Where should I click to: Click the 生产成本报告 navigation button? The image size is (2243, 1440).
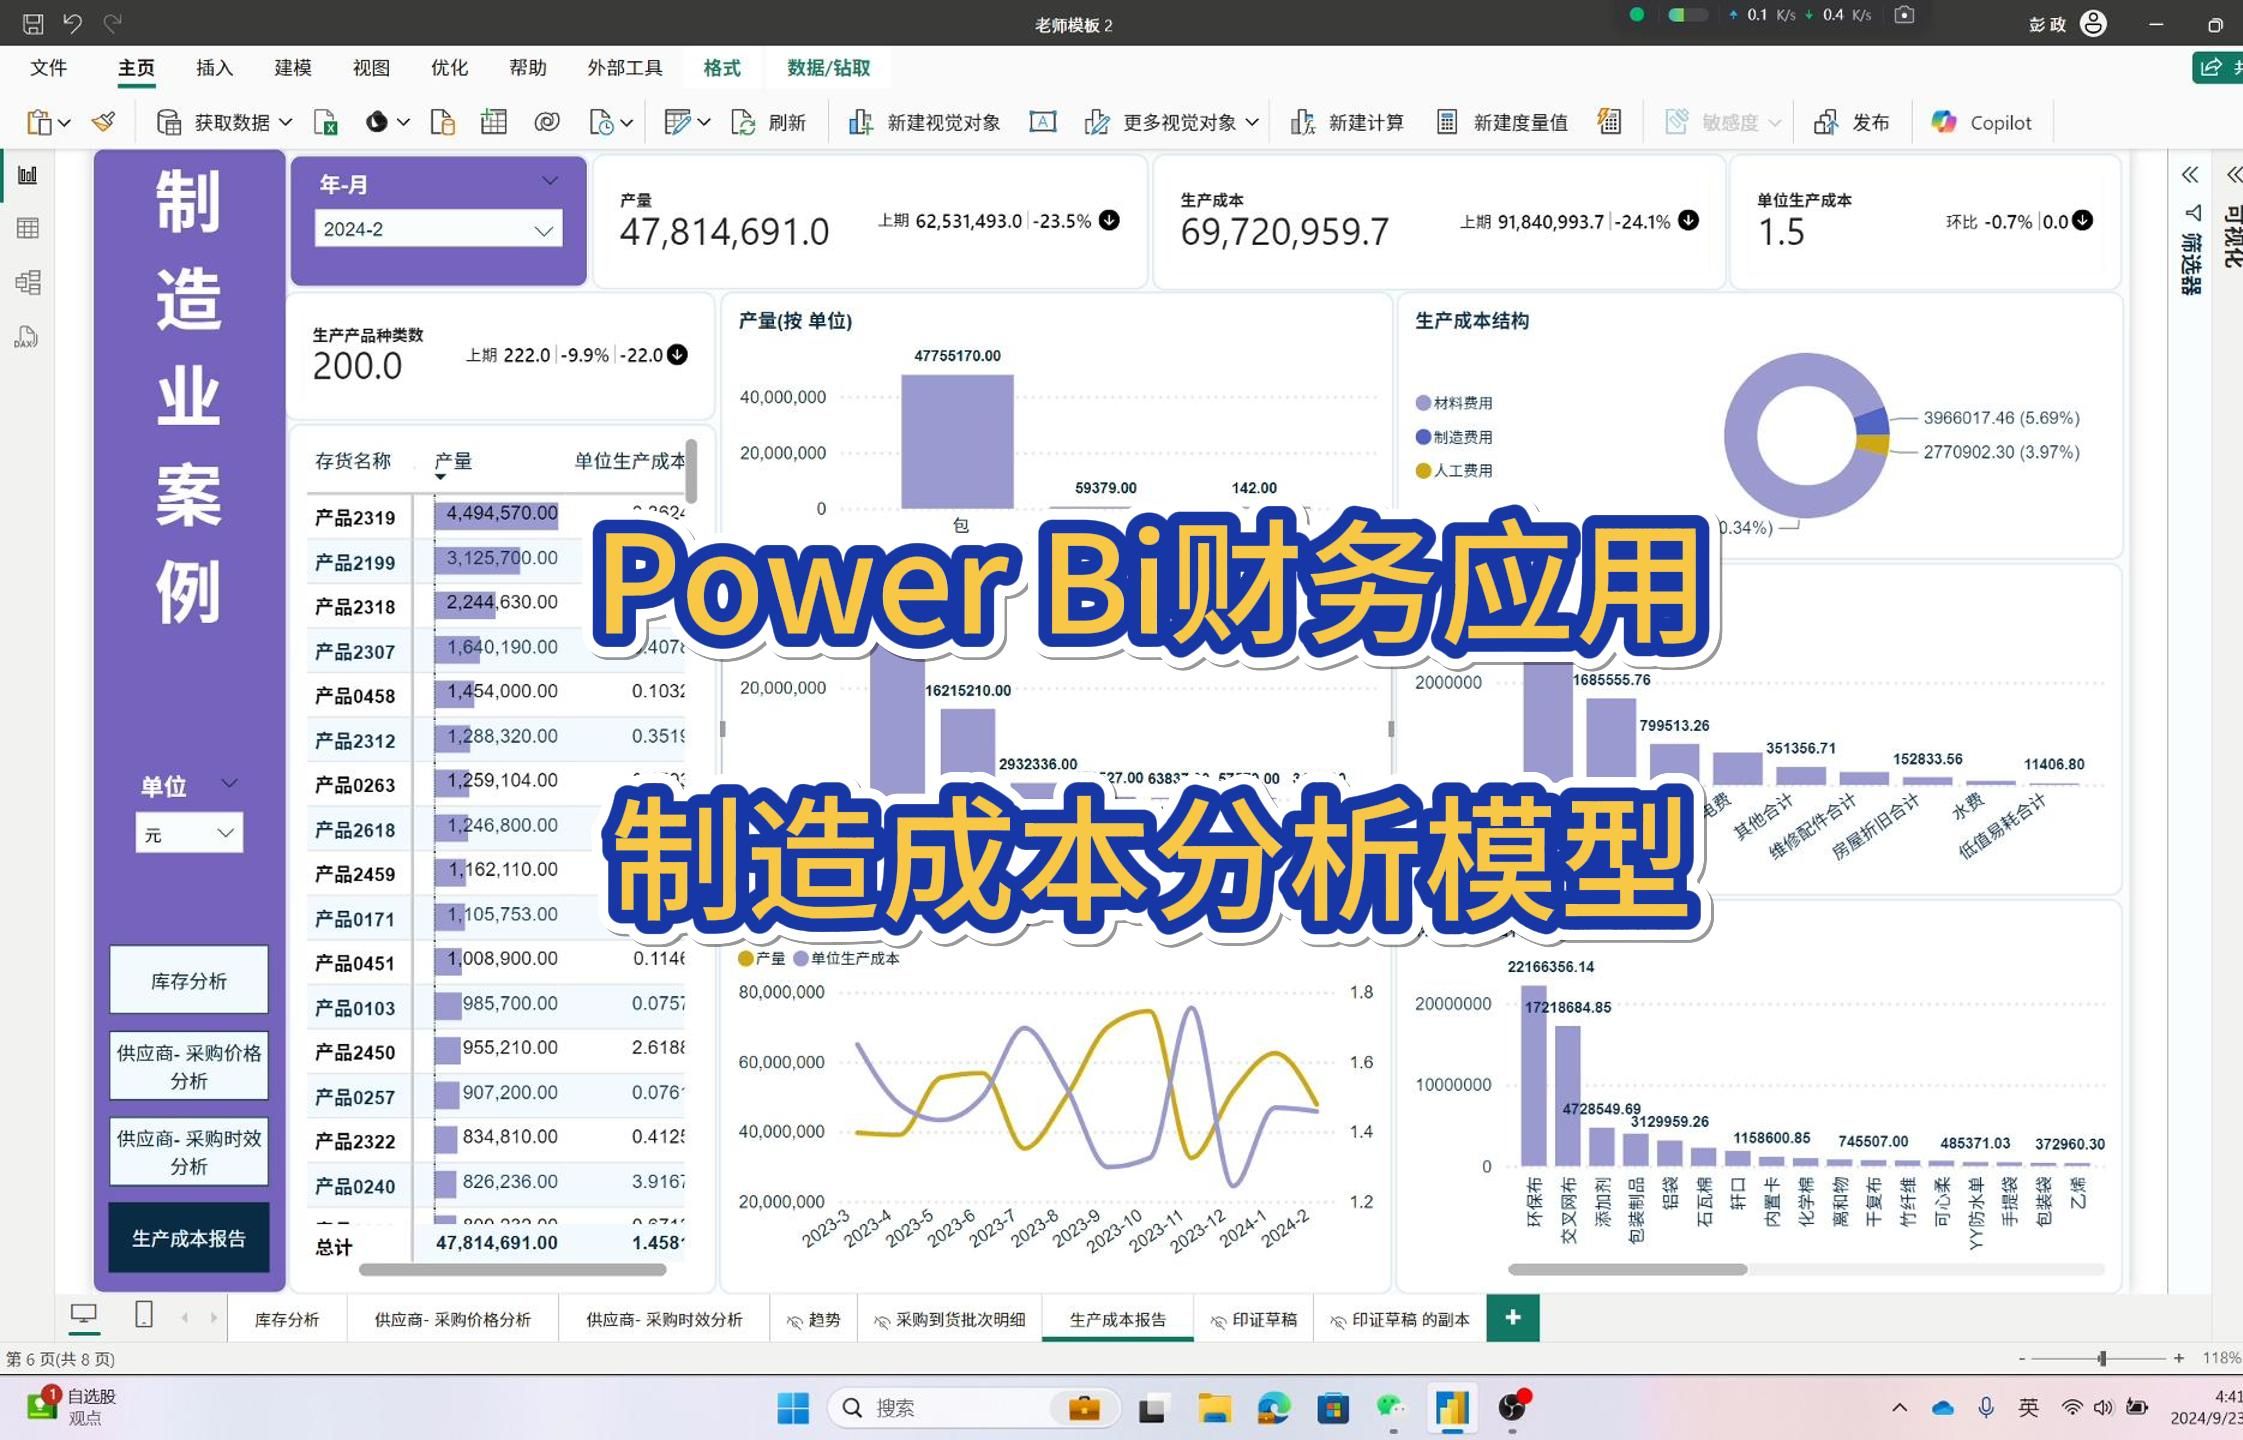pyautogui.click(x=189, y=1238)
